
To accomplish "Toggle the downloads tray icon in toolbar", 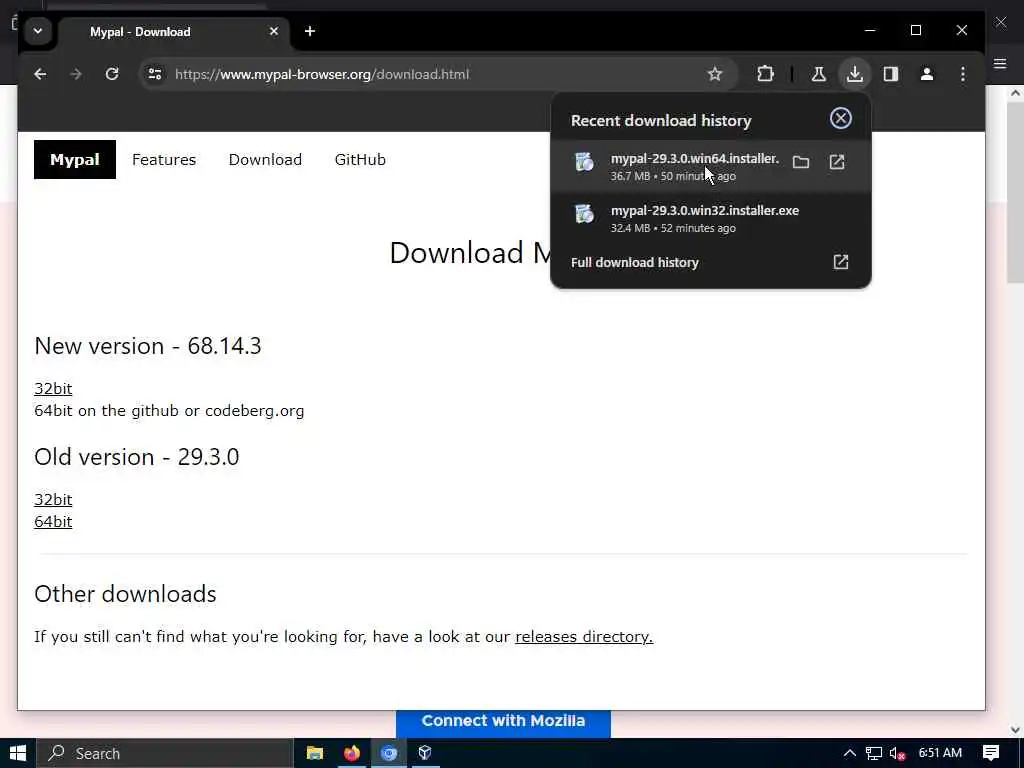I will [855, 74].
